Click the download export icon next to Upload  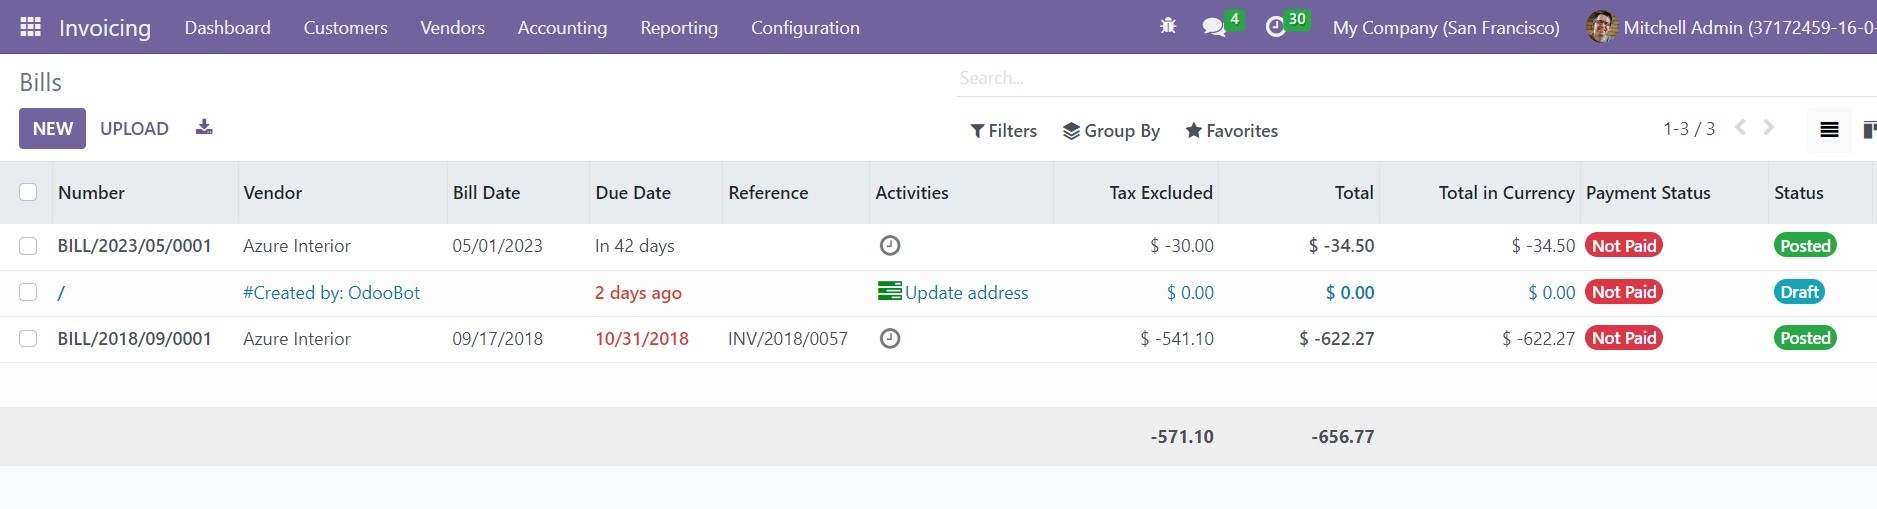[204, 127]
